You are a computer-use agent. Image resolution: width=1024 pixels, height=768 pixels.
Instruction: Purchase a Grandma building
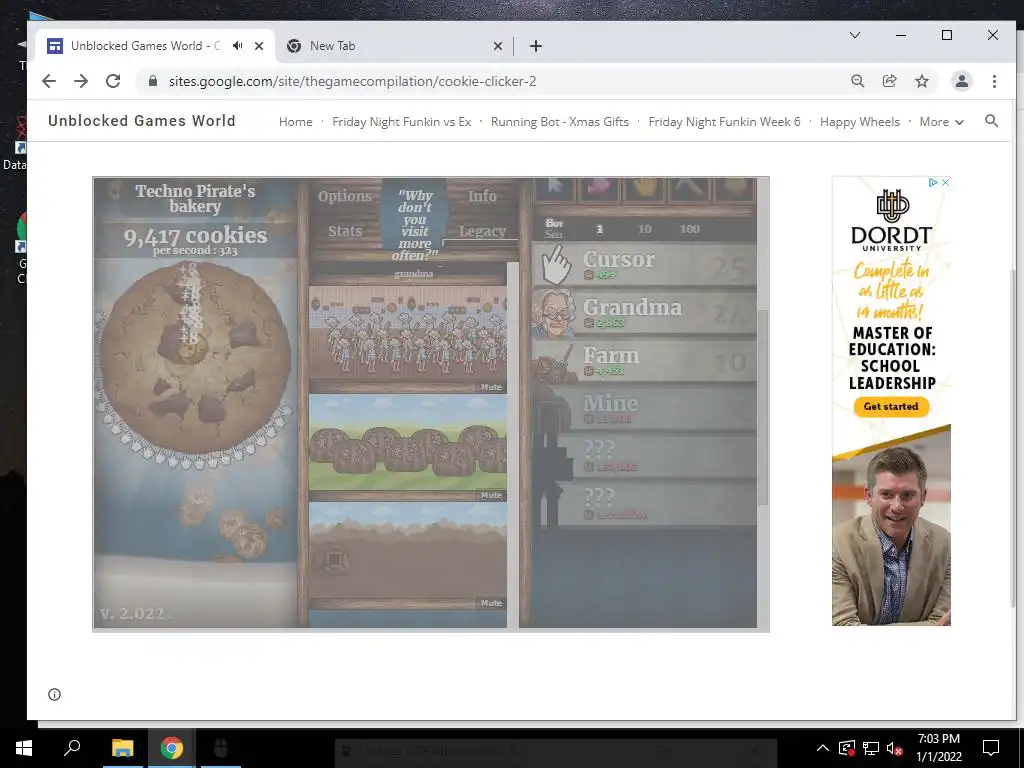tap(645, 313)
